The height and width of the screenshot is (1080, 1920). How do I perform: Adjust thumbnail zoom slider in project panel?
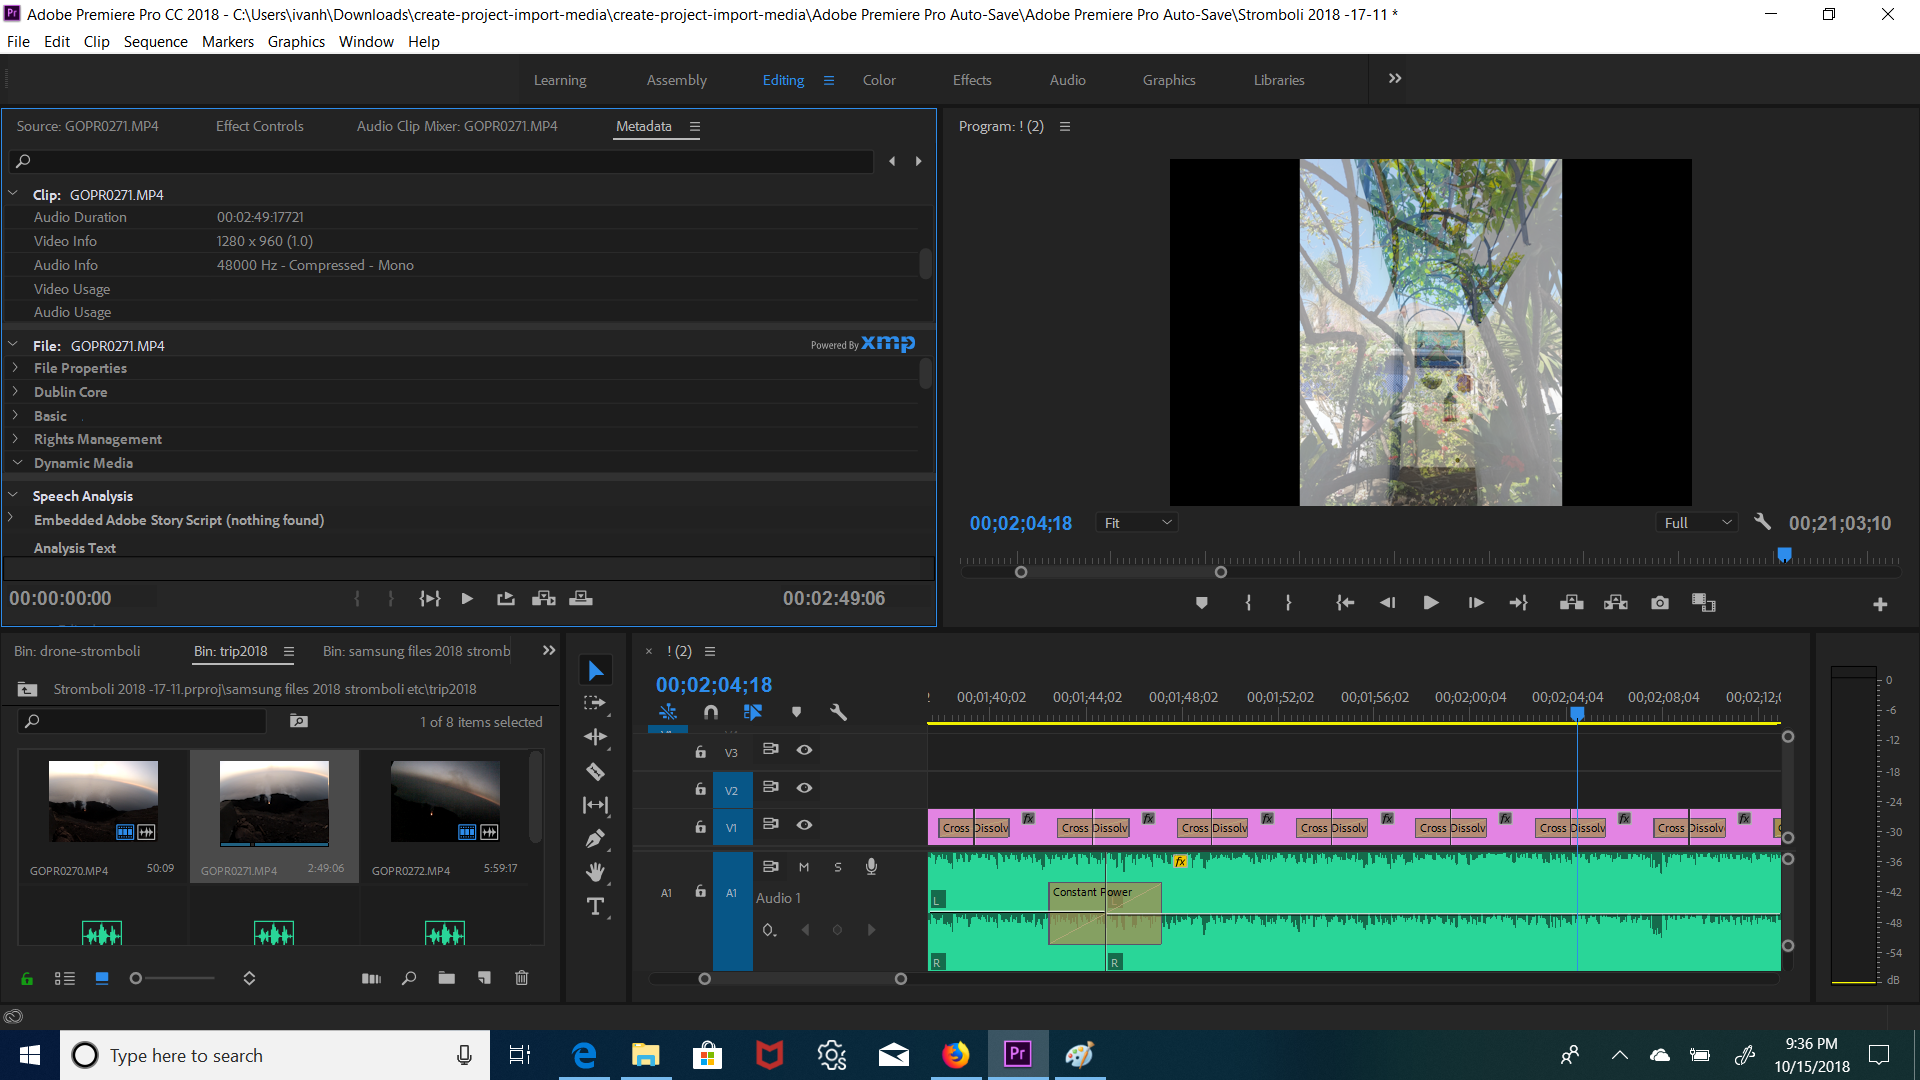click(136, 978)
